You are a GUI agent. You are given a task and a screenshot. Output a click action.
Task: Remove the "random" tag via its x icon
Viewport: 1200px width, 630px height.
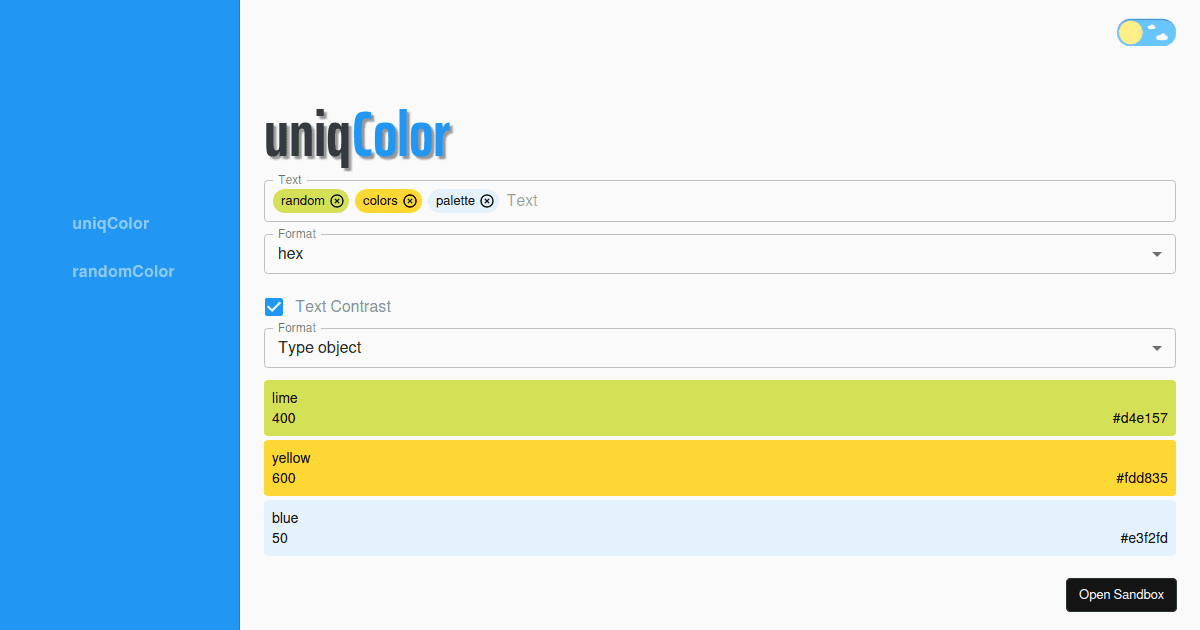click(x=338, y=200)
